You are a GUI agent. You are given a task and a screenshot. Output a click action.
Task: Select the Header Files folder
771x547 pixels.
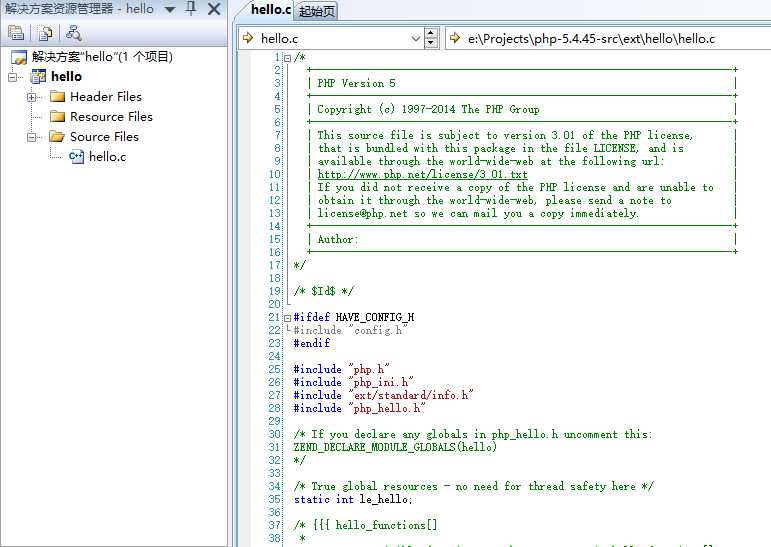(106, 96)
